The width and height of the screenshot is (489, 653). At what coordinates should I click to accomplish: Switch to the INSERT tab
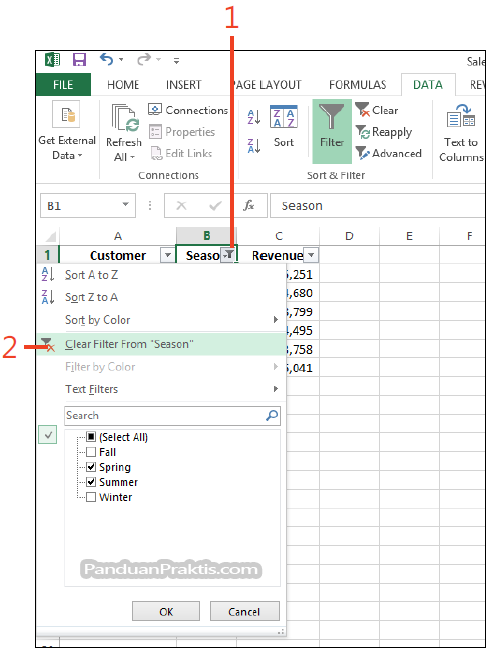(x=183, y=85)
